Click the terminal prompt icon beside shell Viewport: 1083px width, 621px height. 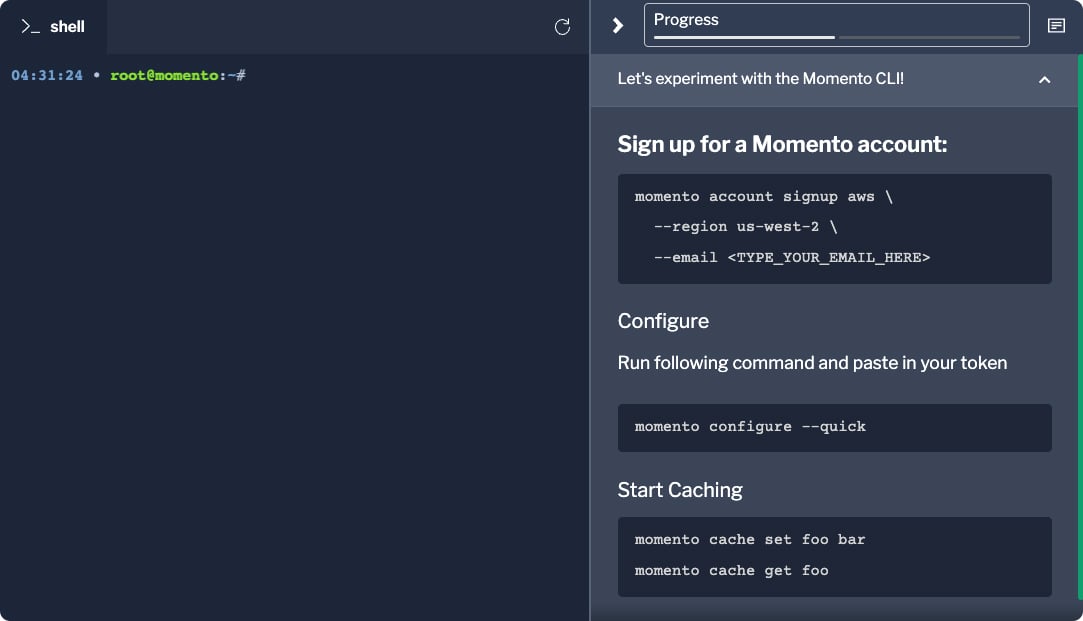point(30,26)
